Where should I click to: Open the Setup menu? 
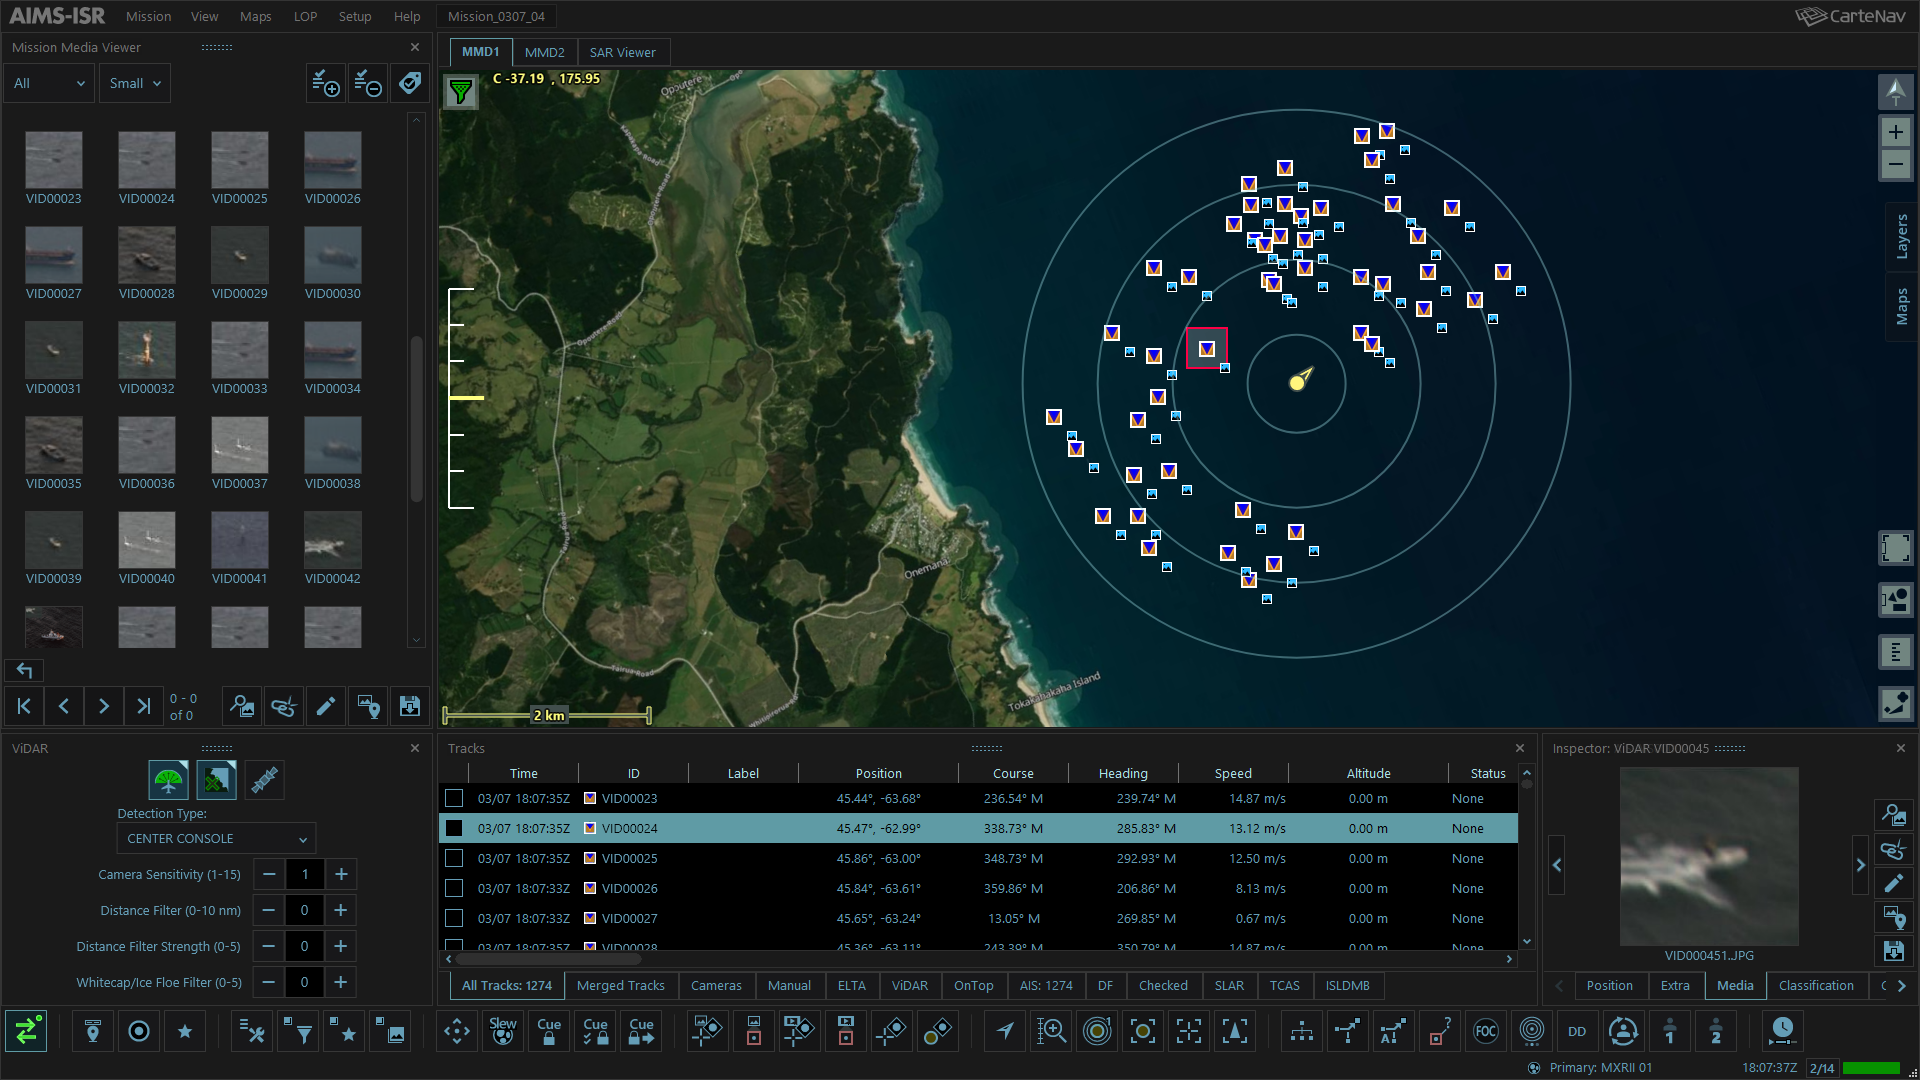(x=354, y=16)
